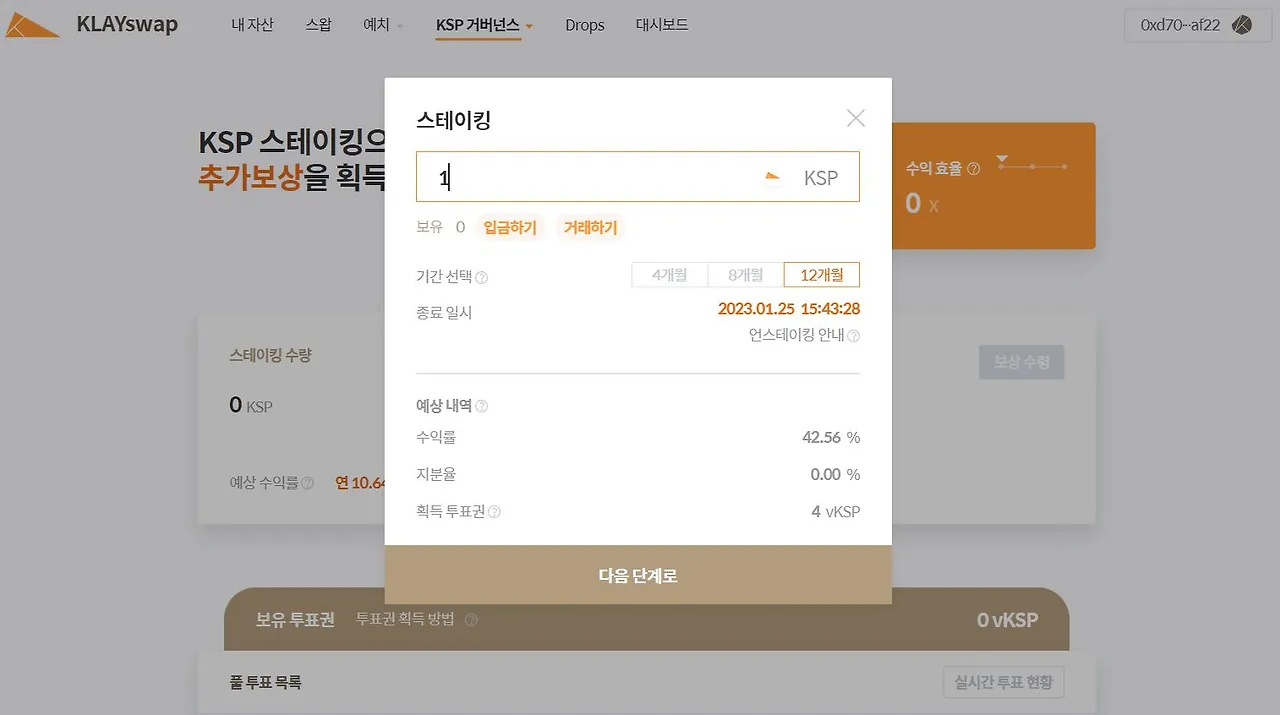Select the 8개월 staking period
This screenshot has width=1280, height=715.
tap(744, 274)
